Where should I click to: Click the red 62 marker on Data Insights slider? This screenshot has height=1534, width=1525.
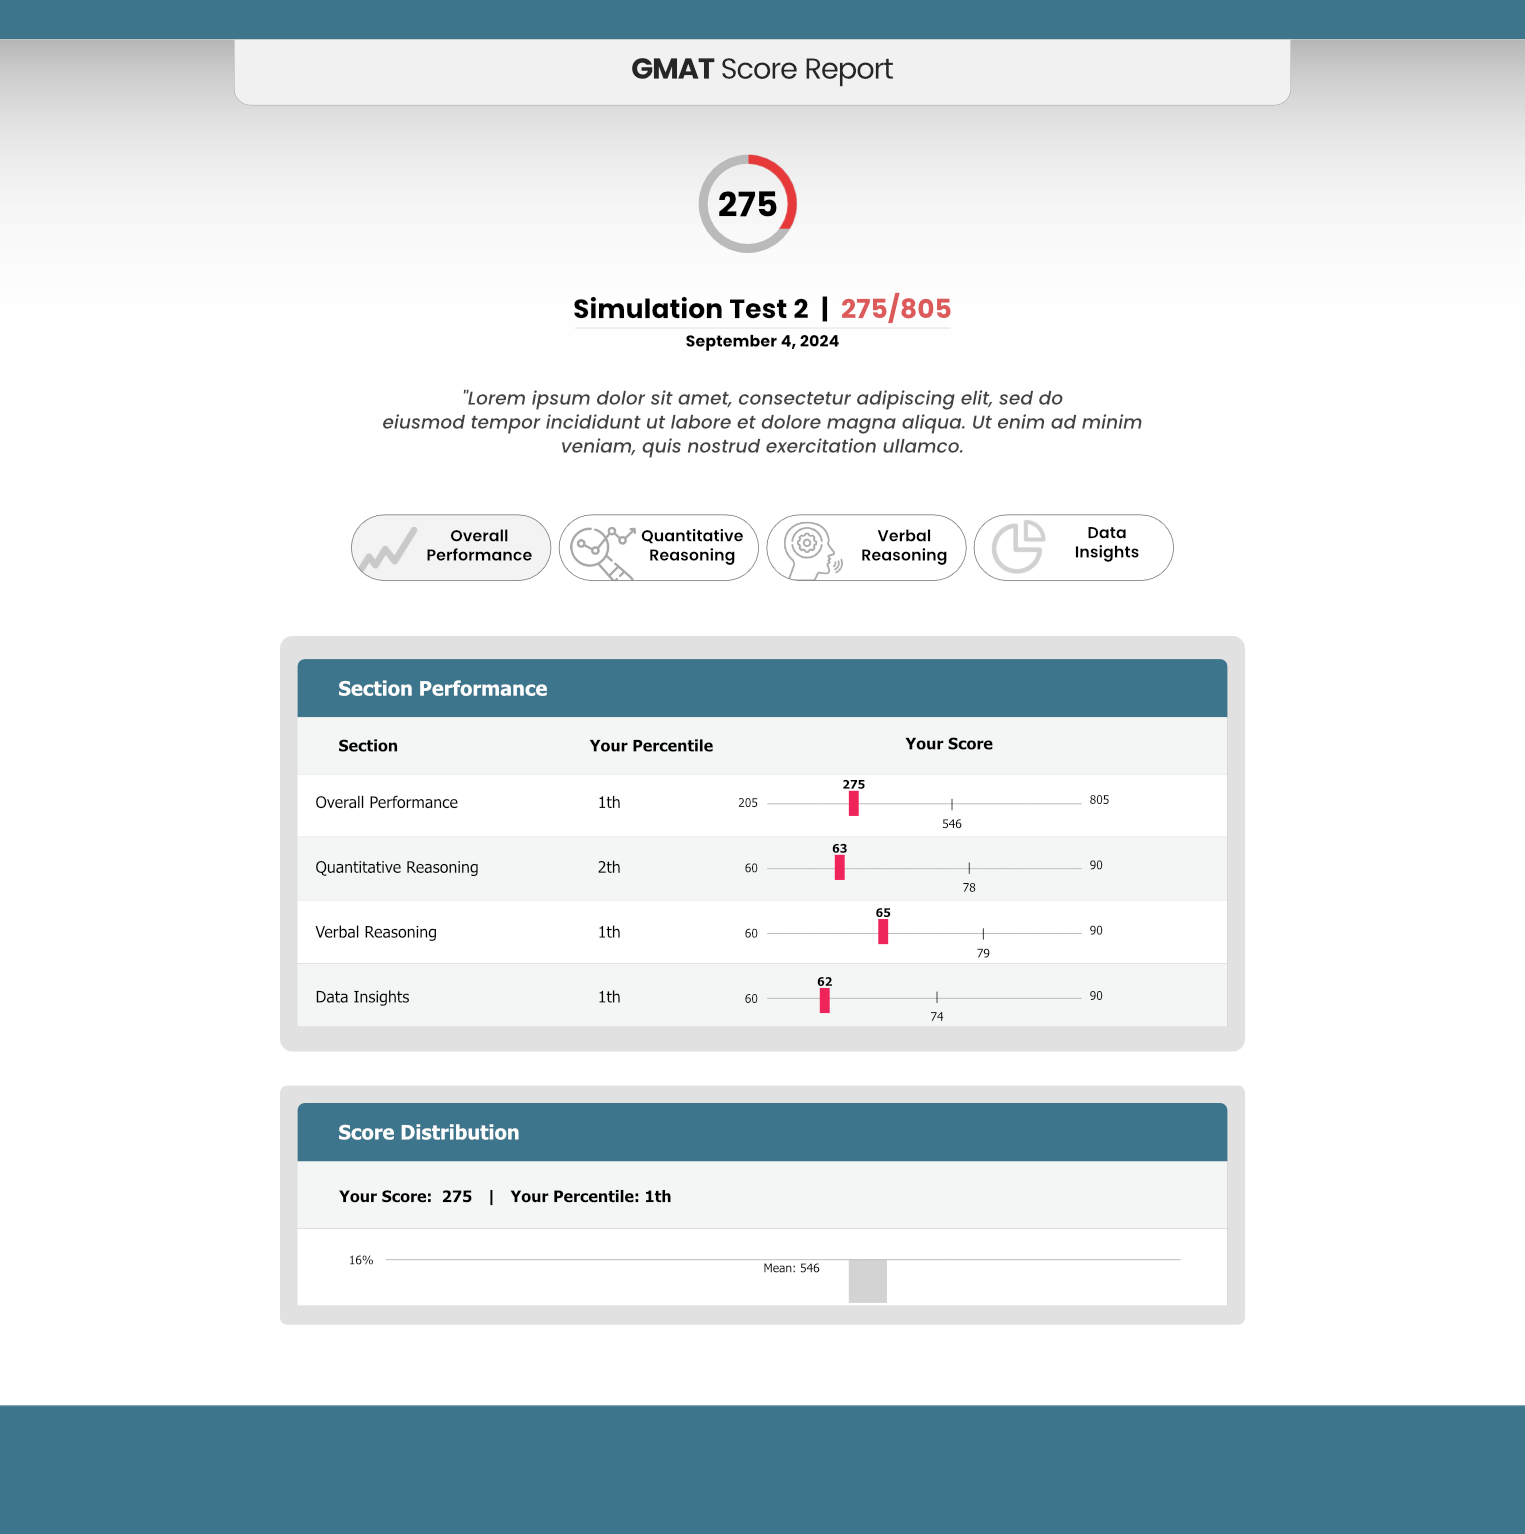(x=824, y=1000)
